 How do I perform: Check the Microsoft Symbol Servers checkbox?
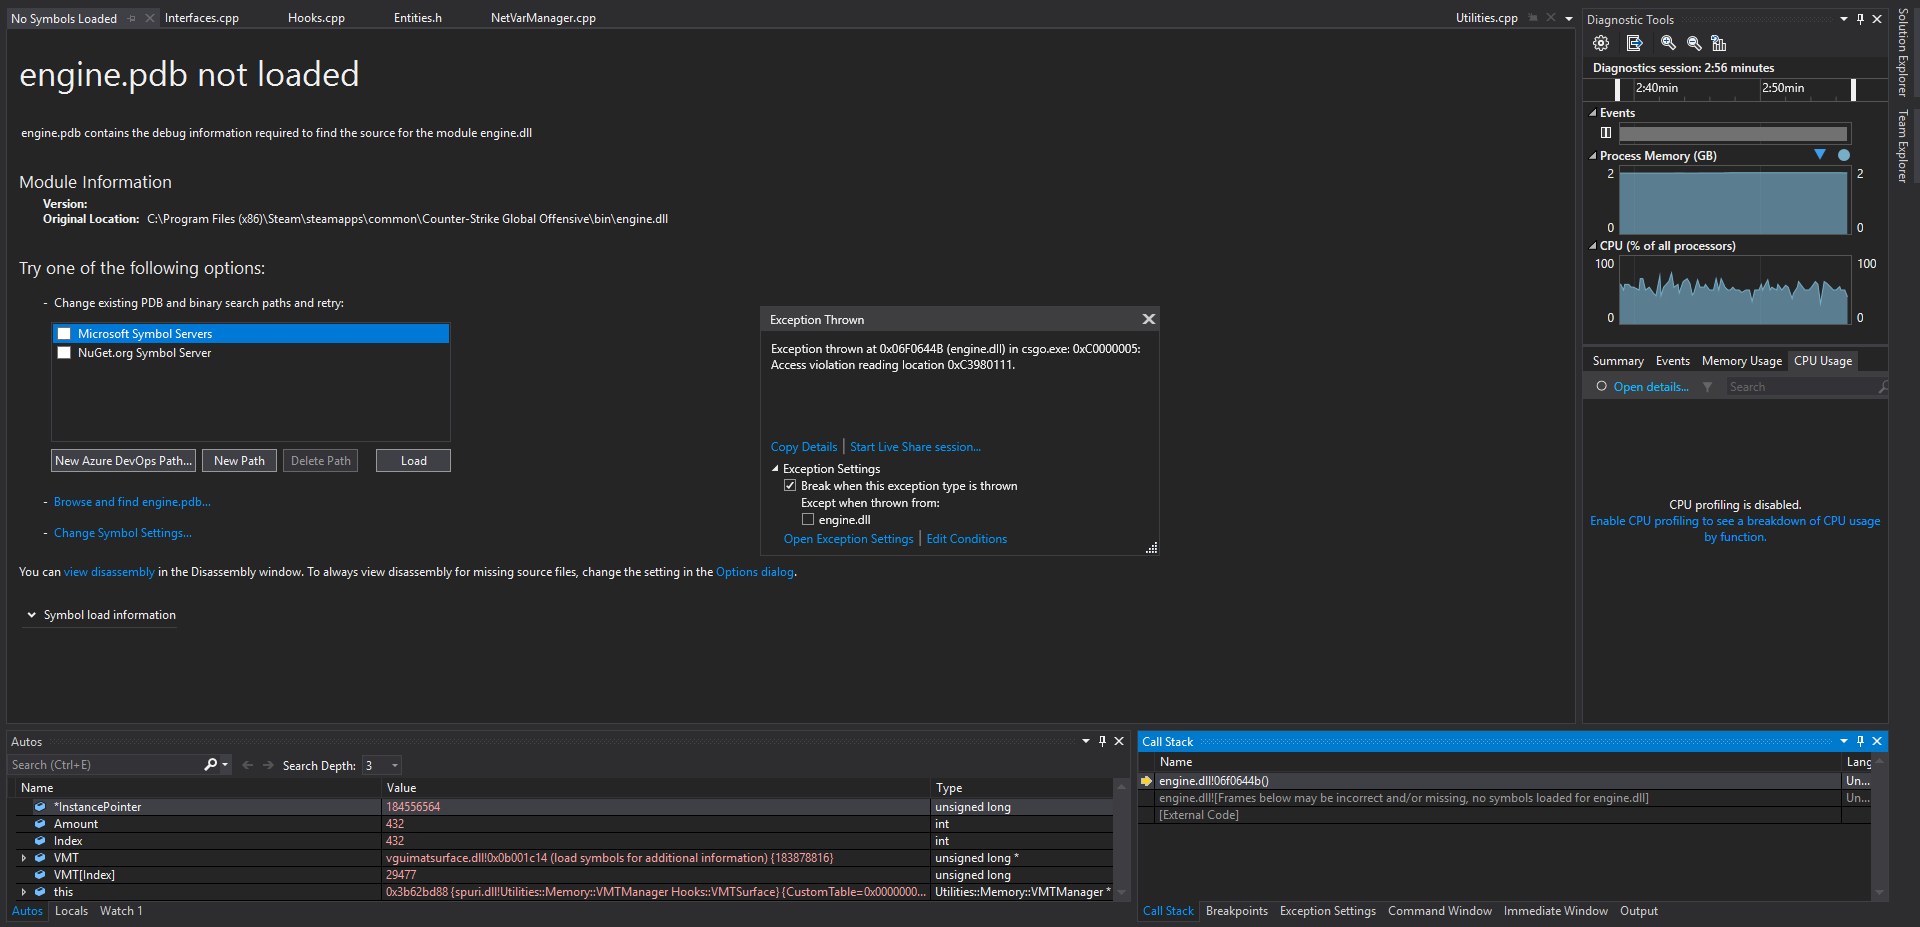coord(64,334)
